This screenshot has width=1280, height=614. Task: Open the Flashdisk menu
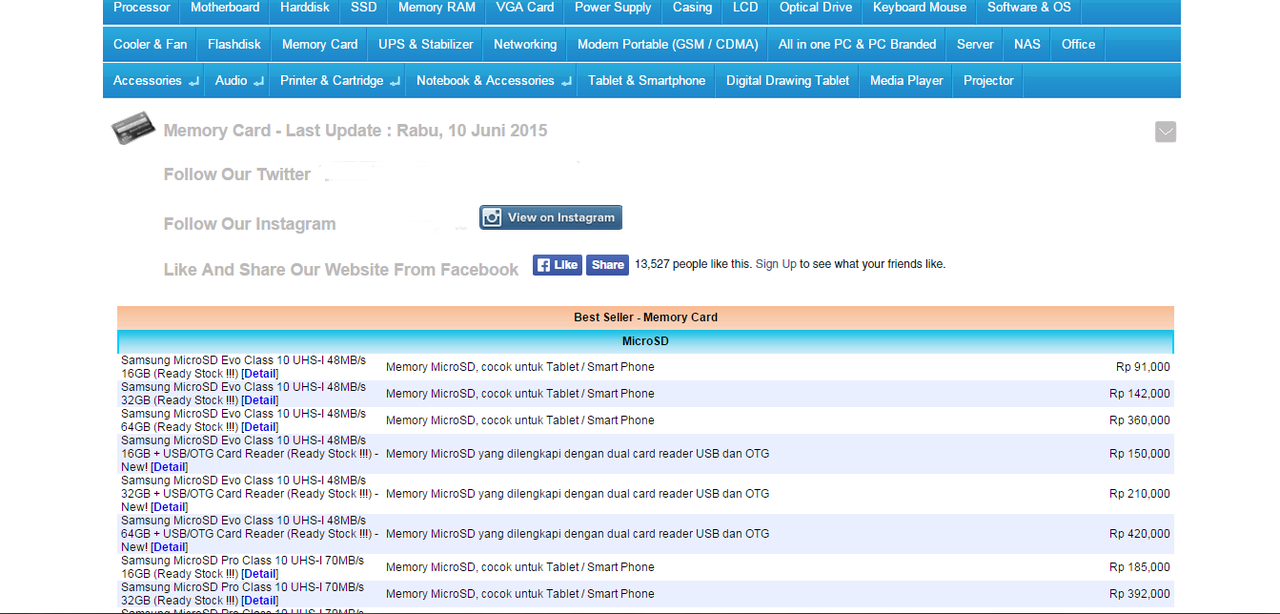pos(234,44)
